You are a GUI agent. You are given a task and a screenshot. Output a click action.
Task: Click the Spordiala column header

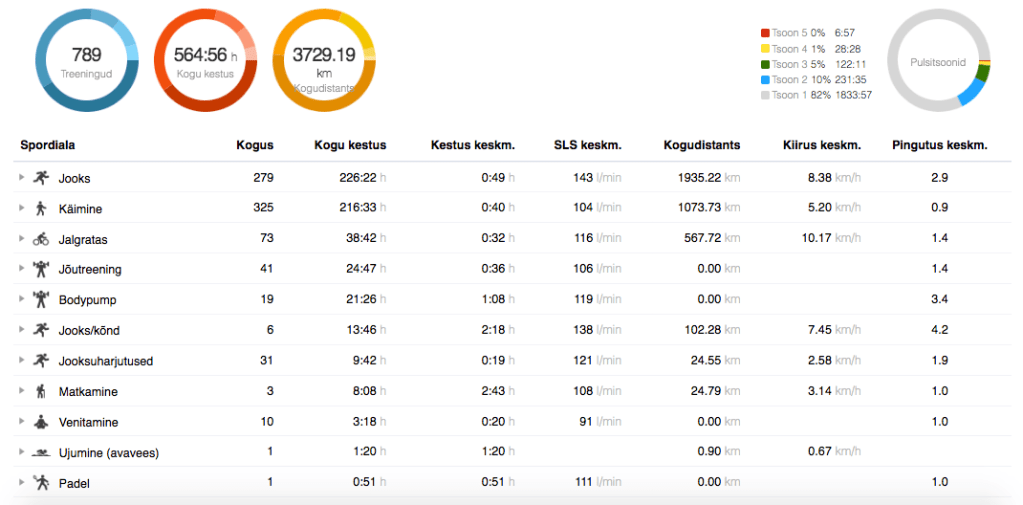tap(48, 145)
